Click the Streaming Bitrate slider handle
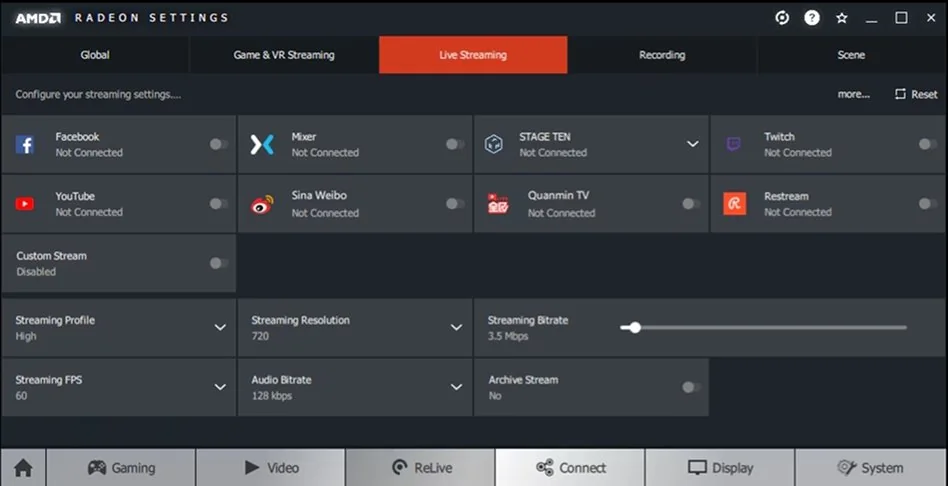This screenshot has height=486, width=948. 634,327
